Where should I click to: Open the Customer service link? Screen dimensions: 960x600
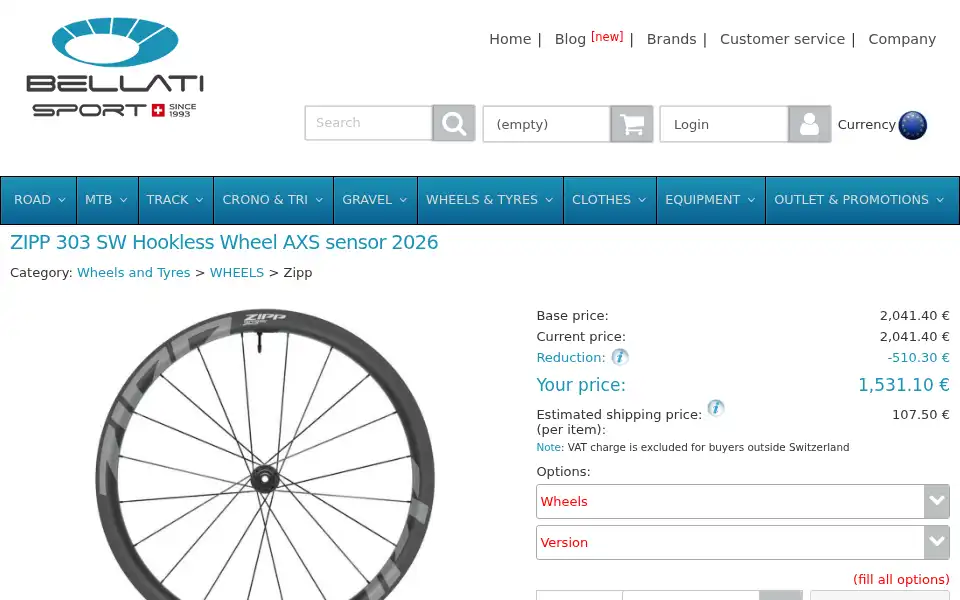click(782, 39)
